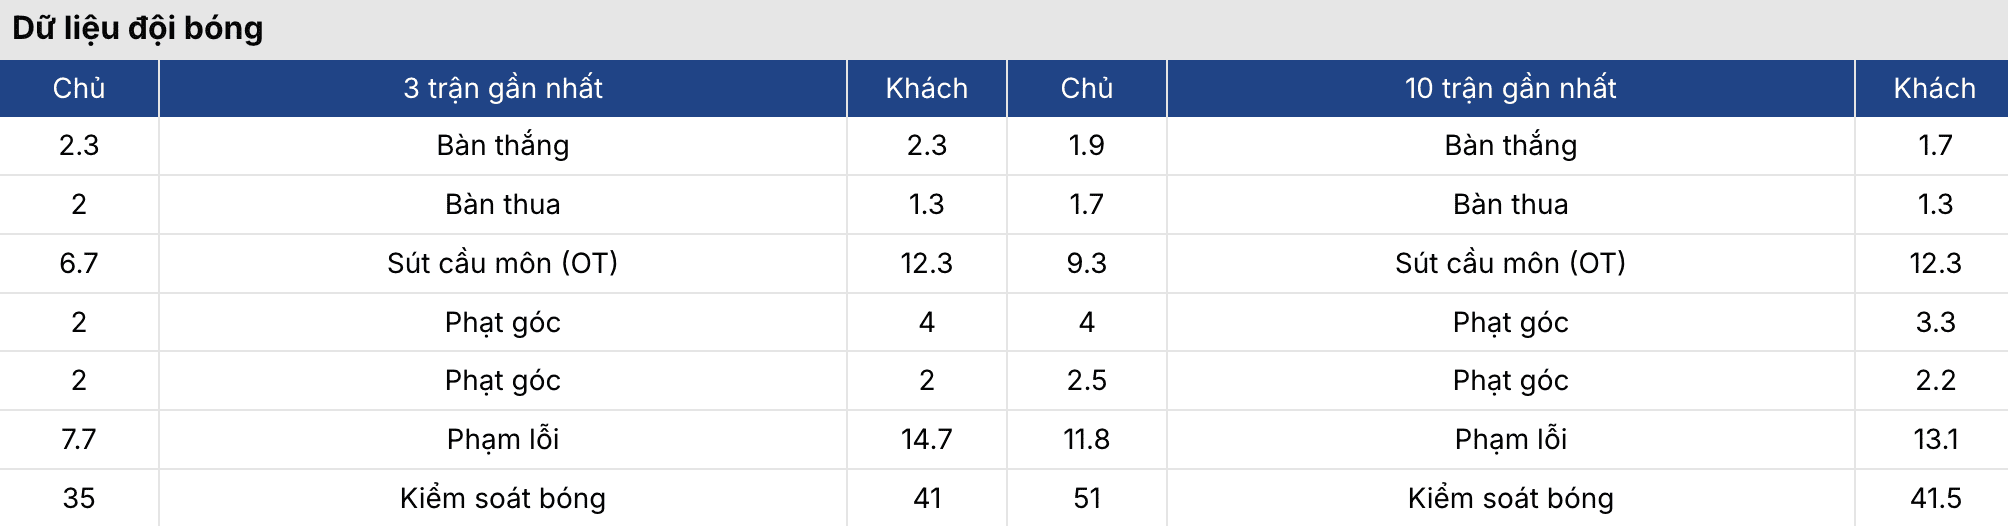The height and width of the screenshot is (526, 2008).
Task: Click the 1.9 goals scored cell
Action: coord(1086,146)
